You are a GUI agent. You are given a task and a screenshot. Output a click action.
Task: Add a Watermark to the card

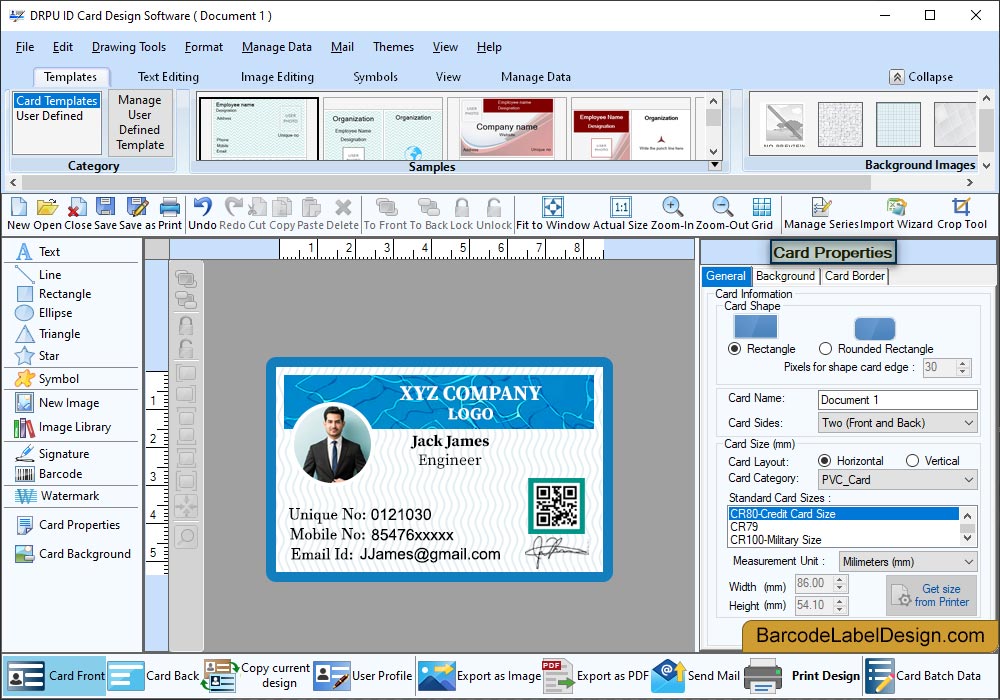click(57, 496)
